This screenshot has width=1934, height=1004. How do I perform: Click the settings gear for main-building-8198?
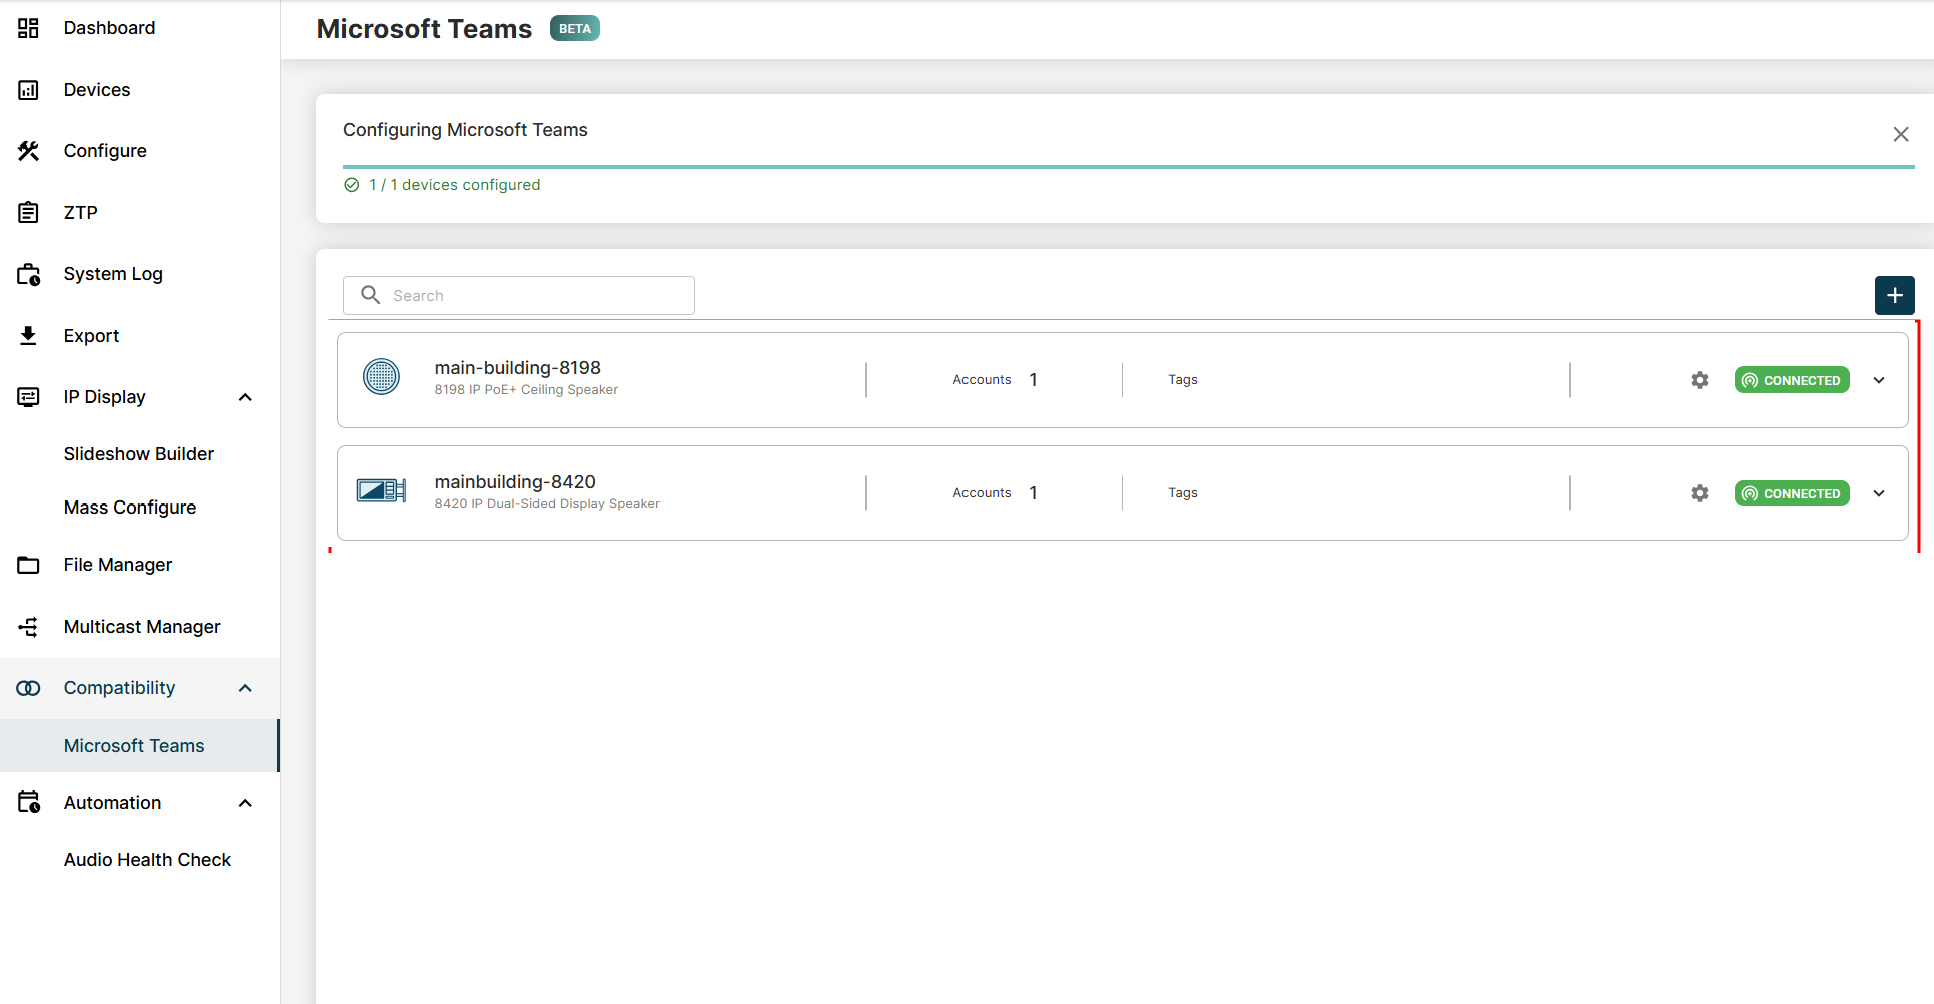pyautogui.click(x=1699, y=380)
